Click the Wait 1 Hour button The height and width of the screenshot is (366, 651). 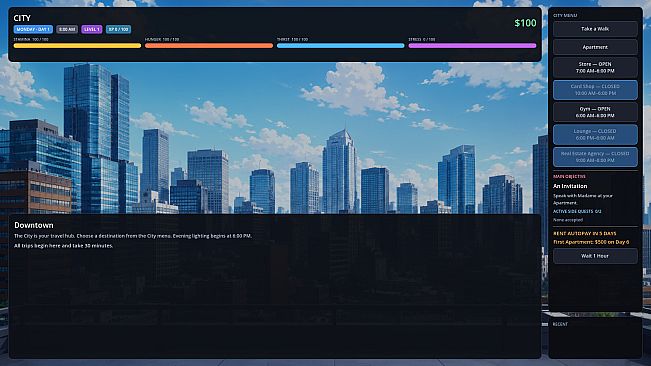coord(595,256)
